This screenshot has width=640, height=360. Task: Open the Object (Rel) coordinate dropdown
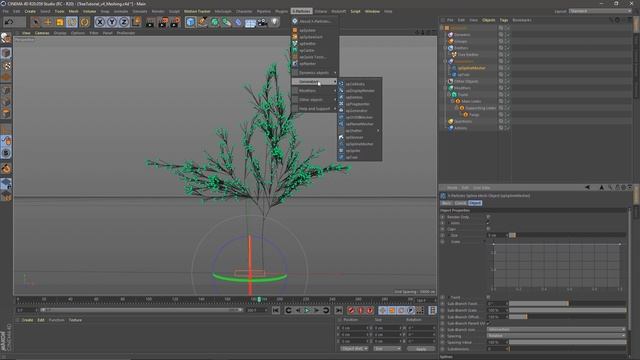coord(354,349)
